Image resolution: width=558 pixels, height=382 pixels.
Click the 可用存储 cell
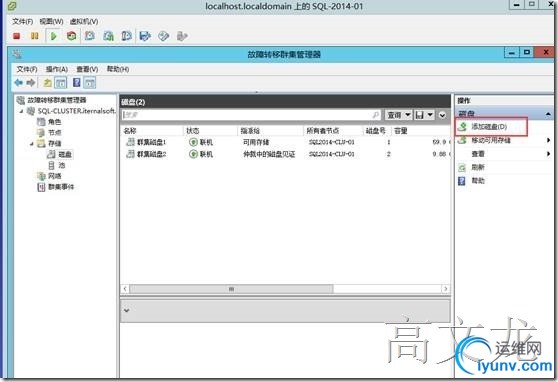[x=256, y=142]
